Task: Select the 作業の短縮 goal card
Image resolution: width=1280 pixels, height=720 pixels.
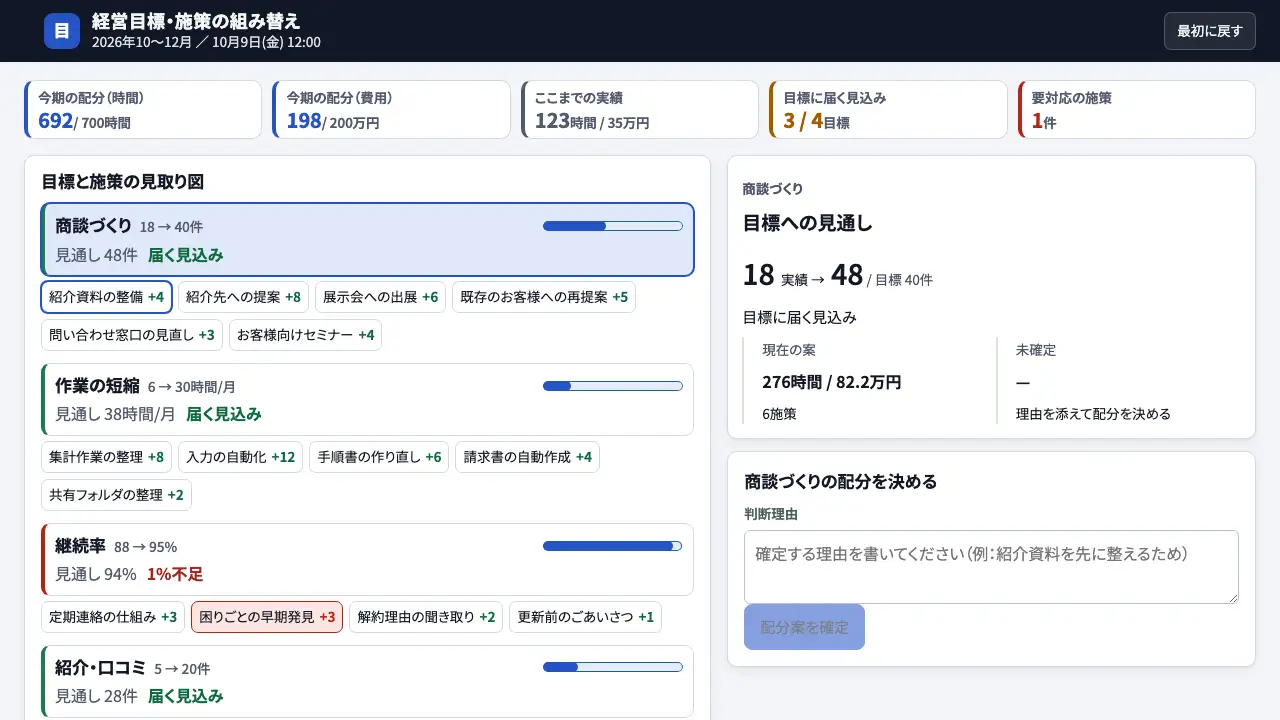Action: click(367, 399)
